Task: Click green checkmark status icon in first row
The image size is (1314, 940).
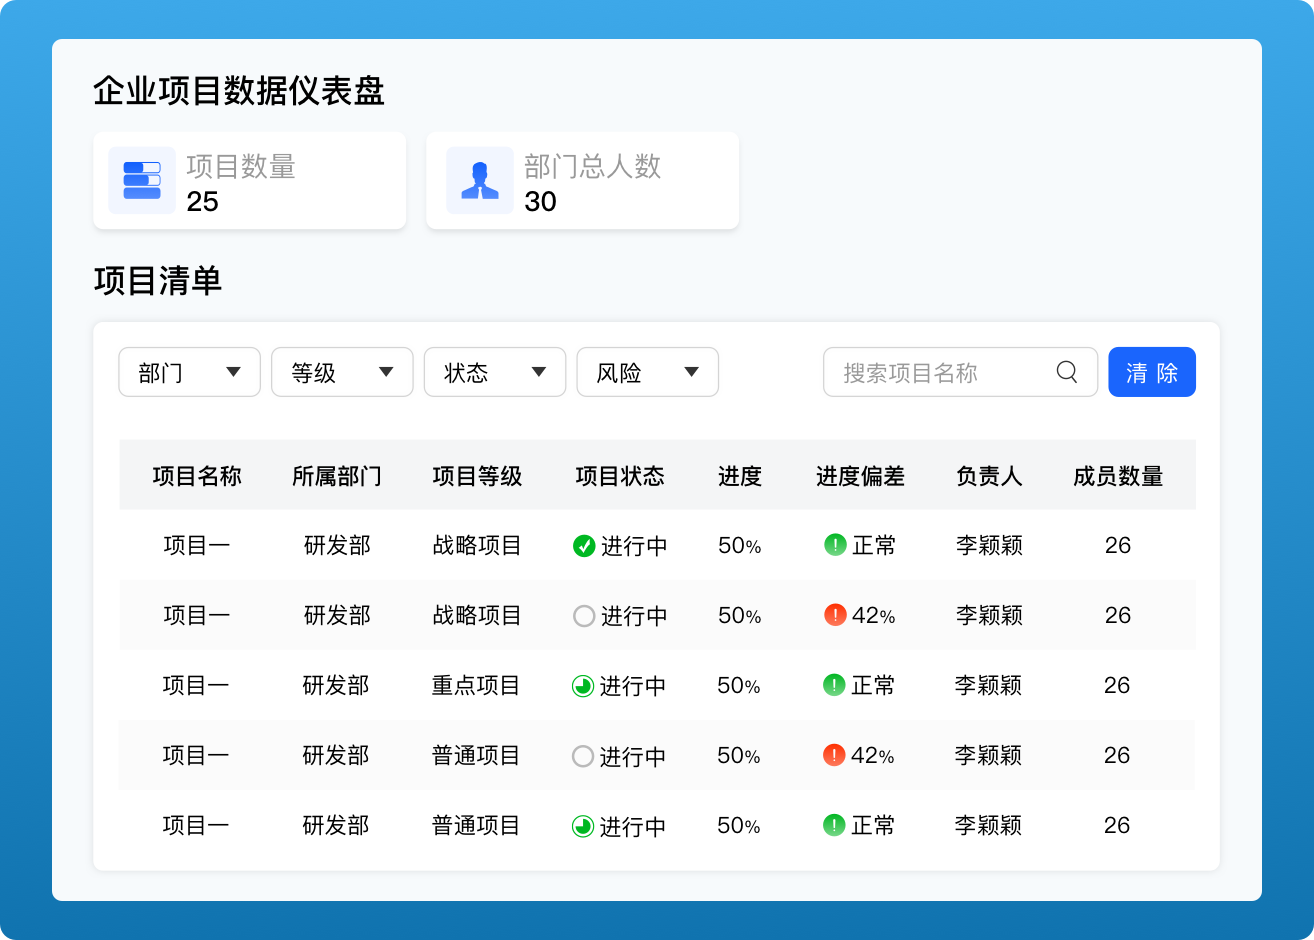Action: point(584,546)
